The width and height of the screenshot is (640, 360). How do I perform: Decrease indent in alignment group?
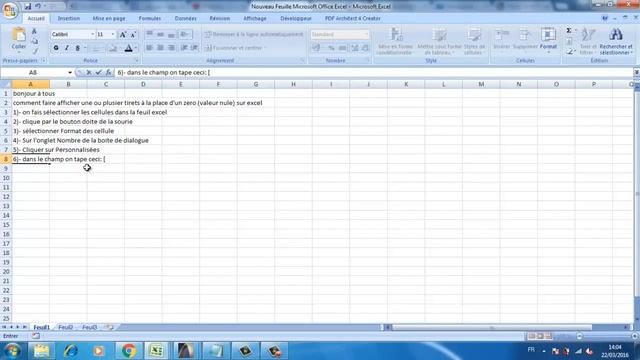tap(184, 48)
